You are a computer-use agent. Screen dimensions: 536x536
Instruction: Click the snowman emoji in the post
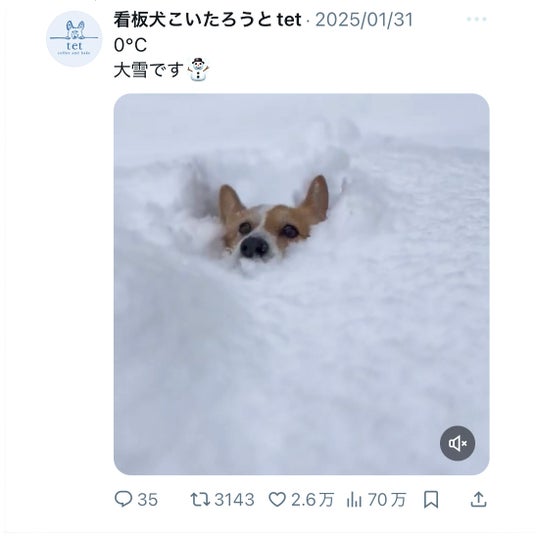point(199,69)
